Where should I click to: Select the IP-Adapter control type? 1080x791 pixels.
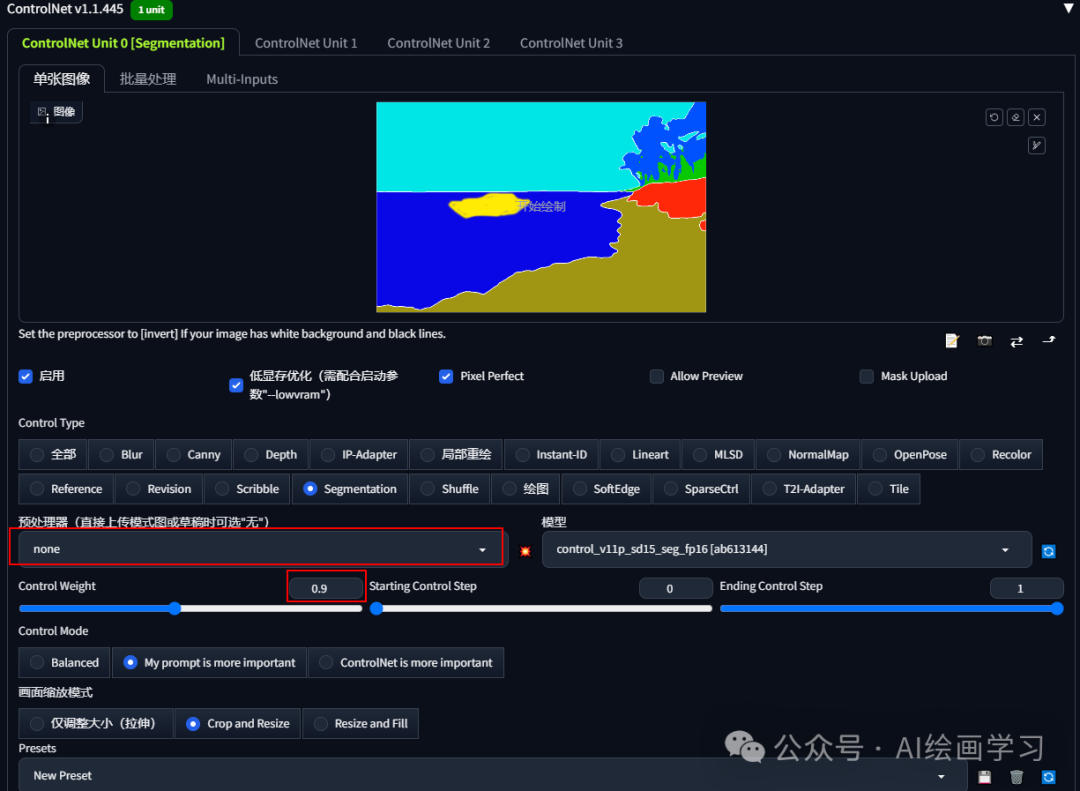point(359,455)
